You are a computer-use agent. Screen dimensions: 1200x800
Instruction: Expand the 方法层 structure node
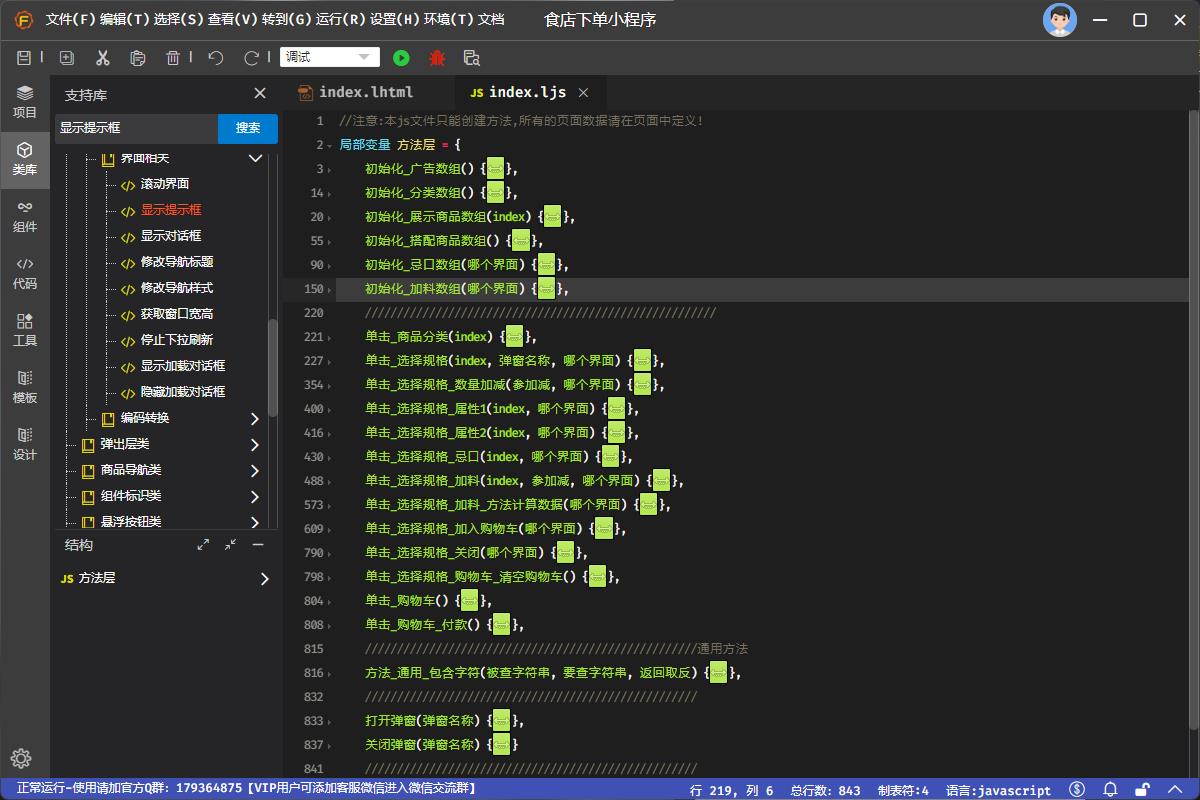point(265,579)
